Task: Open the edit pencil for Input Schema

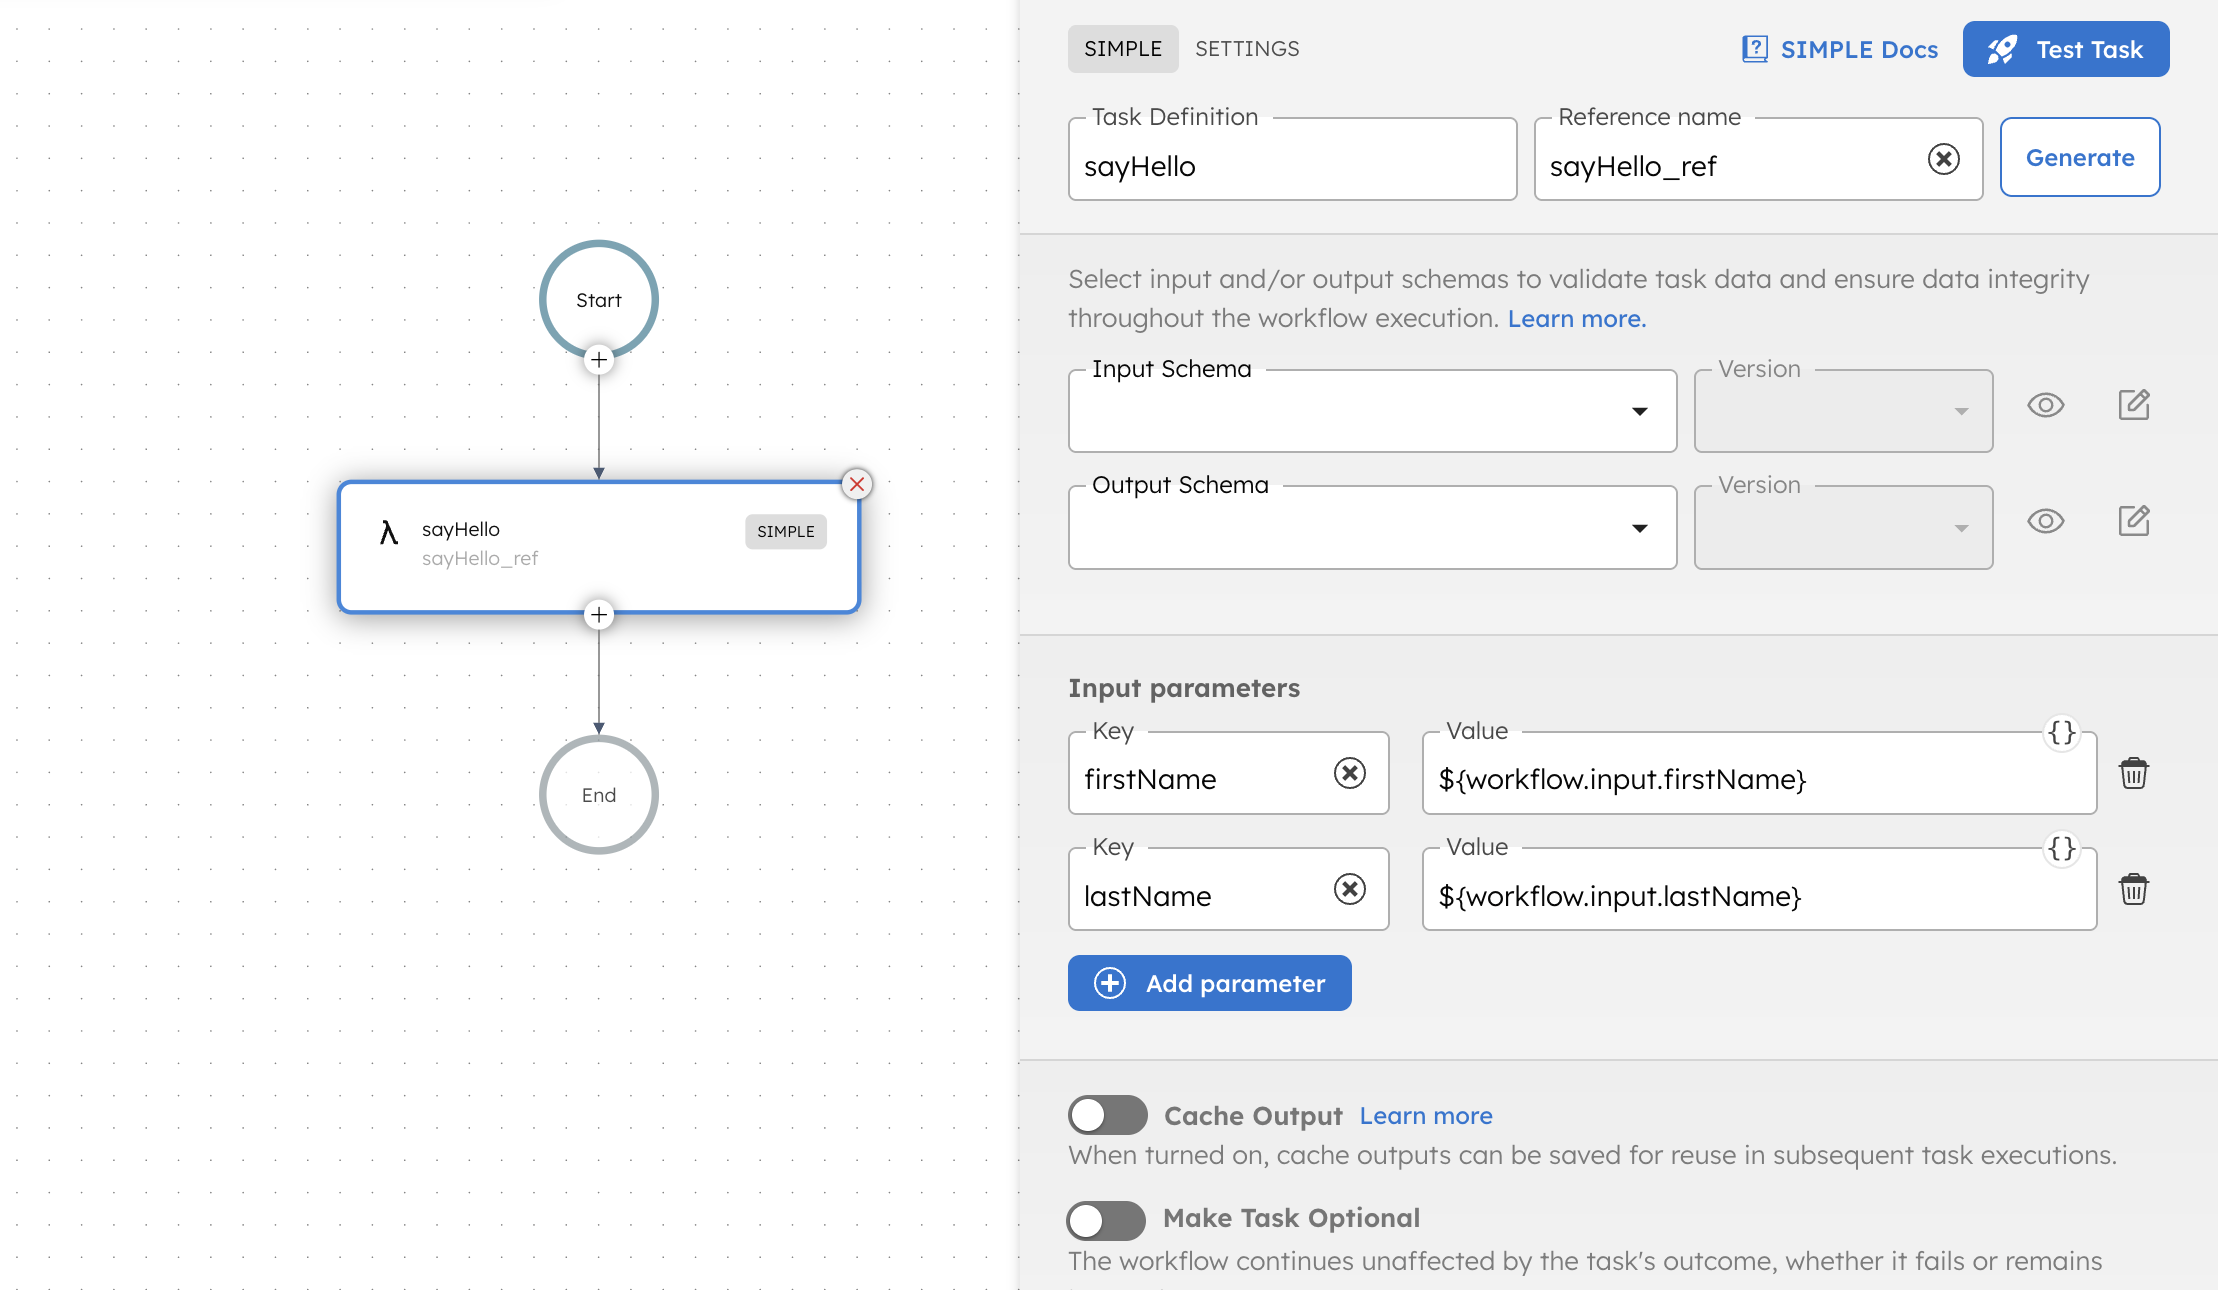Action: click(2134, 405)
